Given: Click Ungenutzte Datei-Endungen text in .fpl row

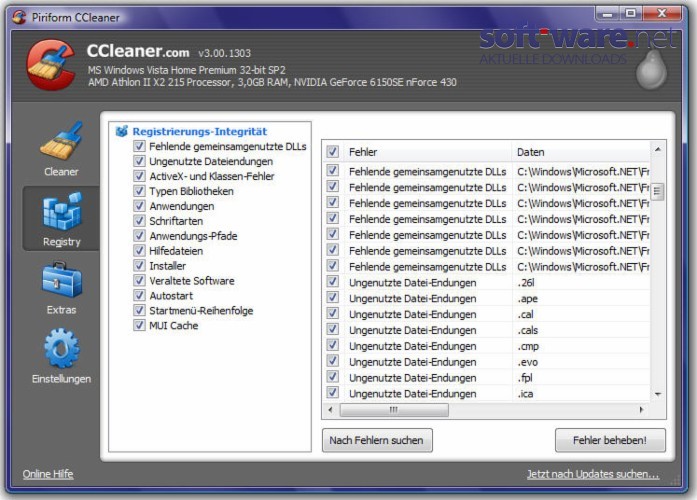Looking at the screenshot, I should (413, 378).
